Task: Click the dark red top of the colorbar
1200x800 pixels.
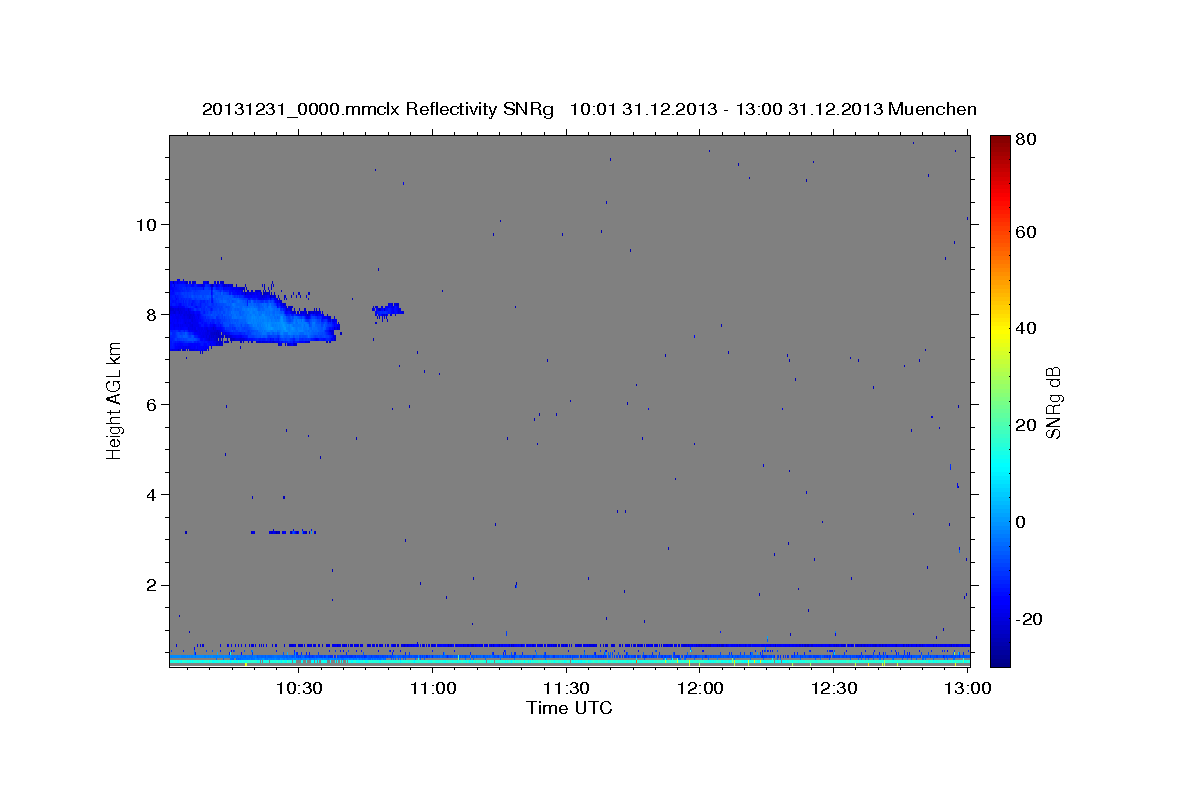Action: point(1000,141)
